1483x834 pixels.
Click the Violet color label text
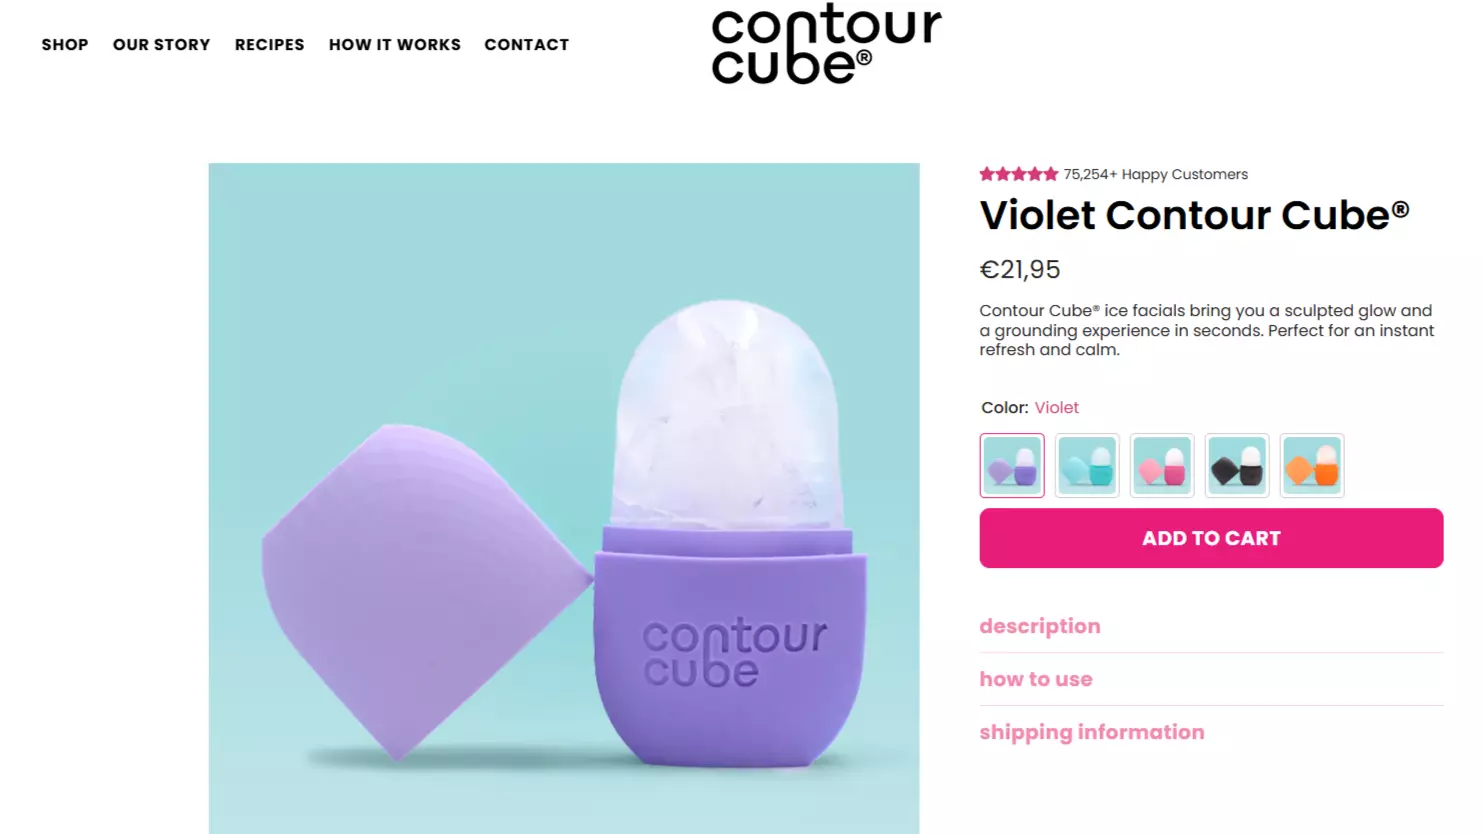point(1056,407)
